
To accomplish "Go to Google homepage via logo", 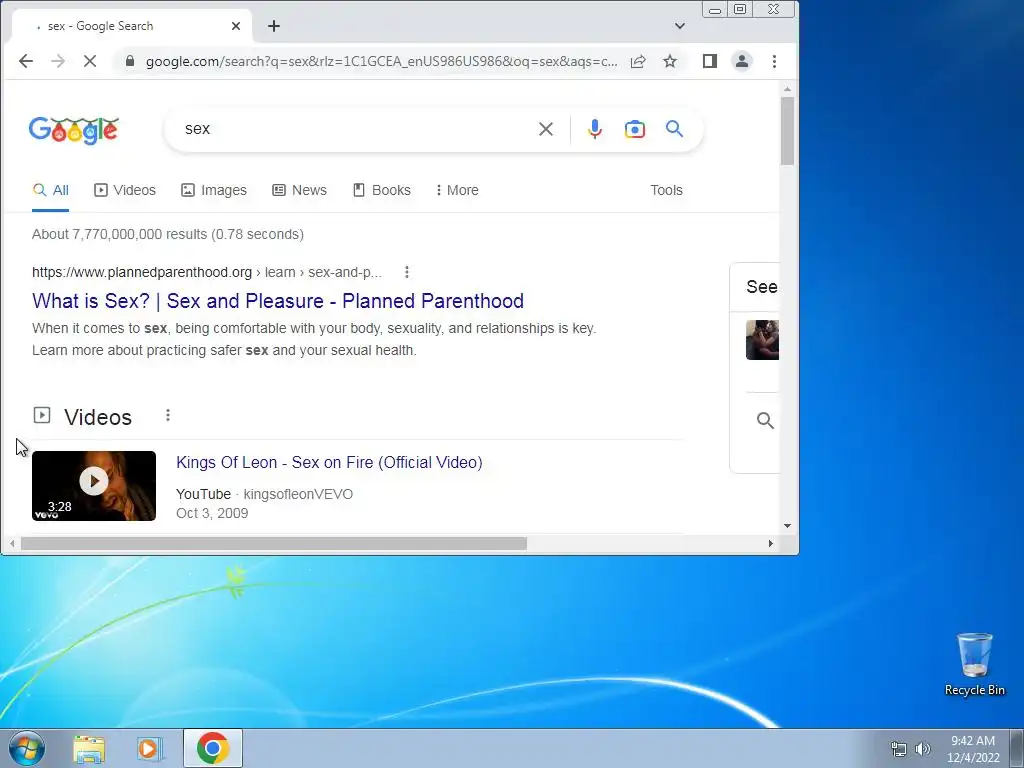I will 74,130.
